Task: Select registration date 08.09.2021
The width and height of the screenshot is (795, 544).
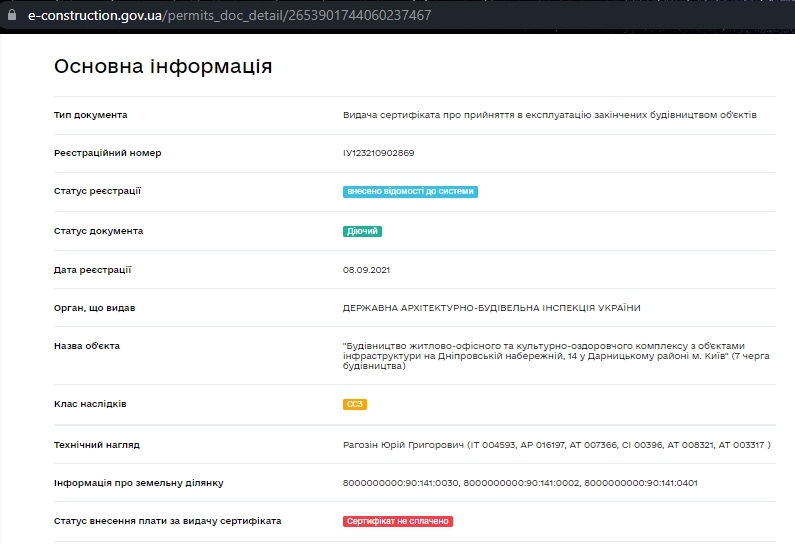Action: 366,270
